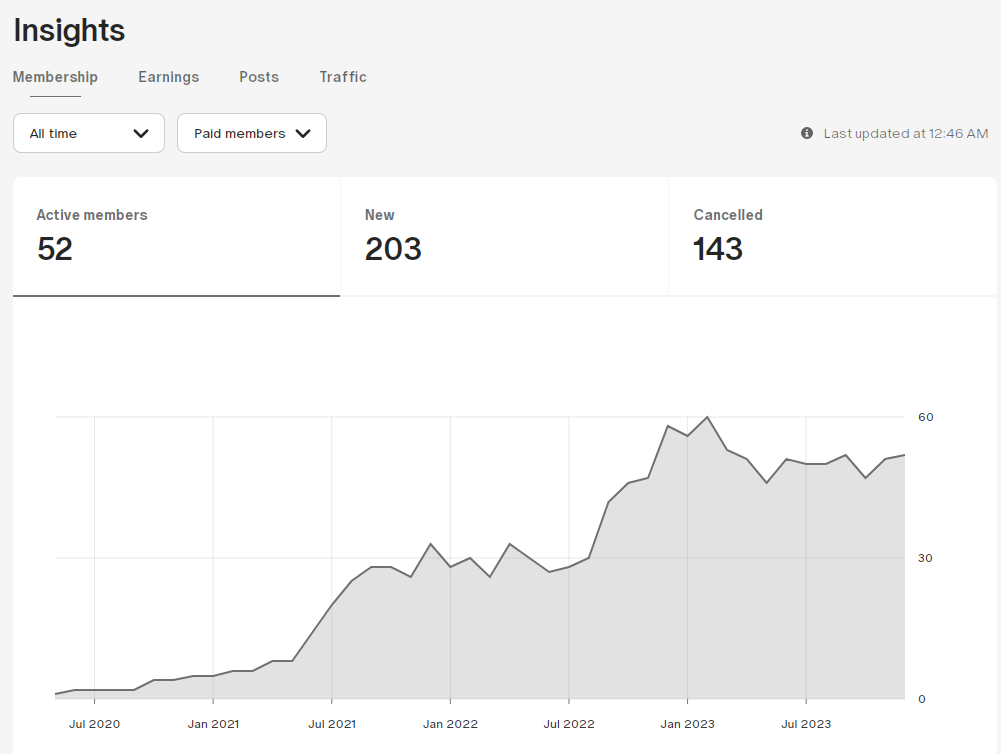The image size is (1001, 754).
Task: Select the New 203 members card
Action: pyautogui.click(x=504, y=237)
